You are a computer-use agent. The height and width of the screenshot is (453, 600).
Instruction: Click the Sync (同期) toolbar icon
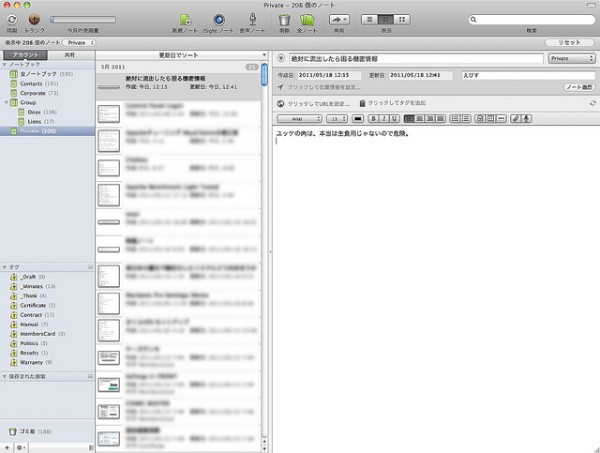click(x=11, y=18)
